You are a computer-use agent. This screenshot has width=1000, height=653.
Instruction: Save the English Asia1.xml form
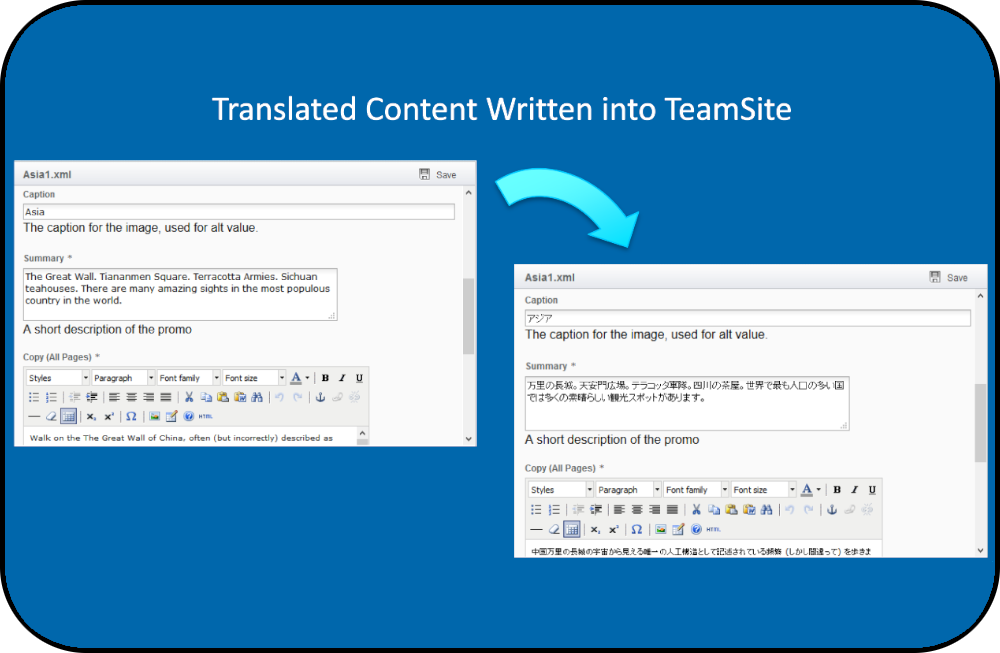438,174
